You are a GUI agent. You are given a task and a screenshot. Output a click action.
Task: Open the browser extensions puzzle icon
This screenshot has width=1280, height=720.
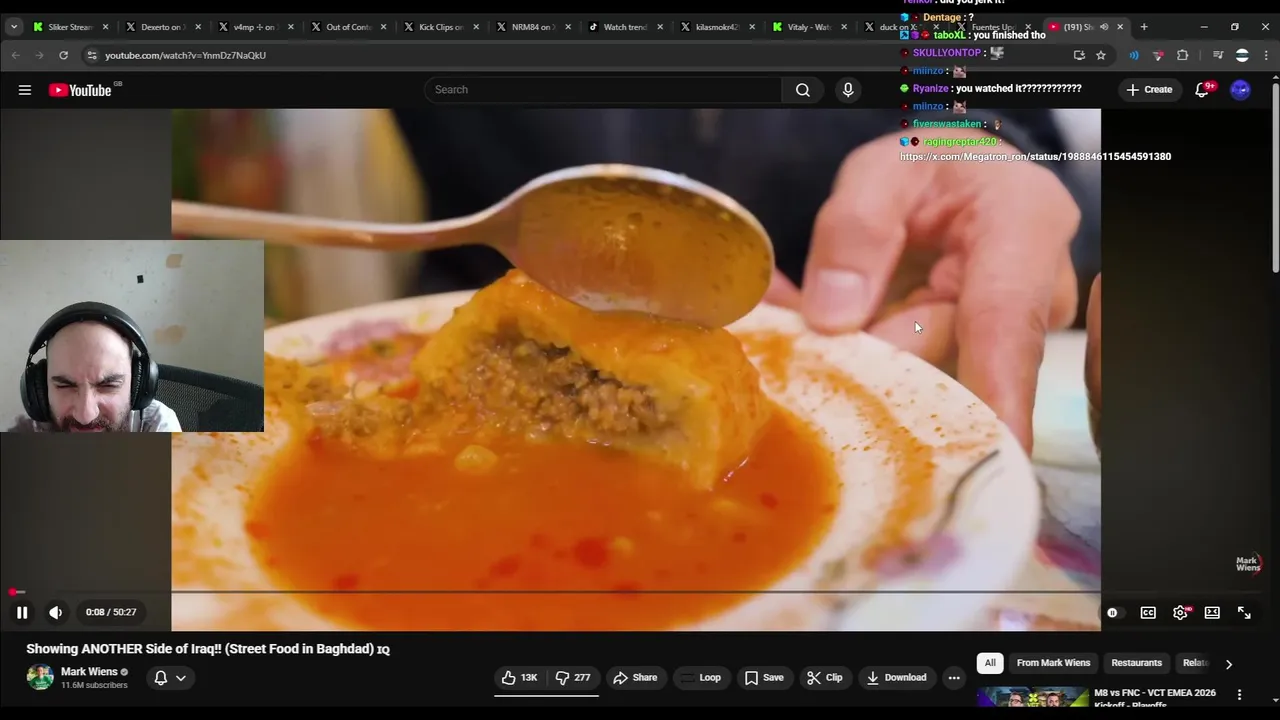(x=1183, y=55)
